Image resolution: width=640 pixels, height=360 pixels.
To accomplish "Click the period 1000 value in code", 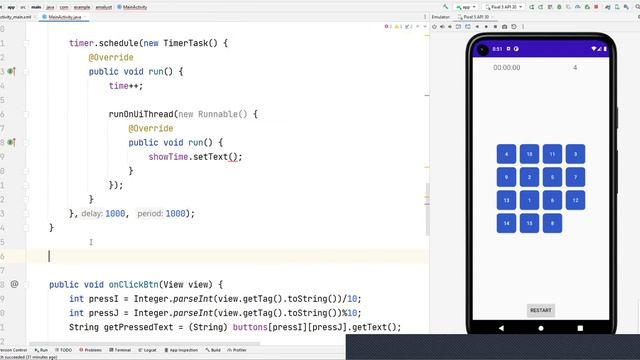I will tap(175, 213).
